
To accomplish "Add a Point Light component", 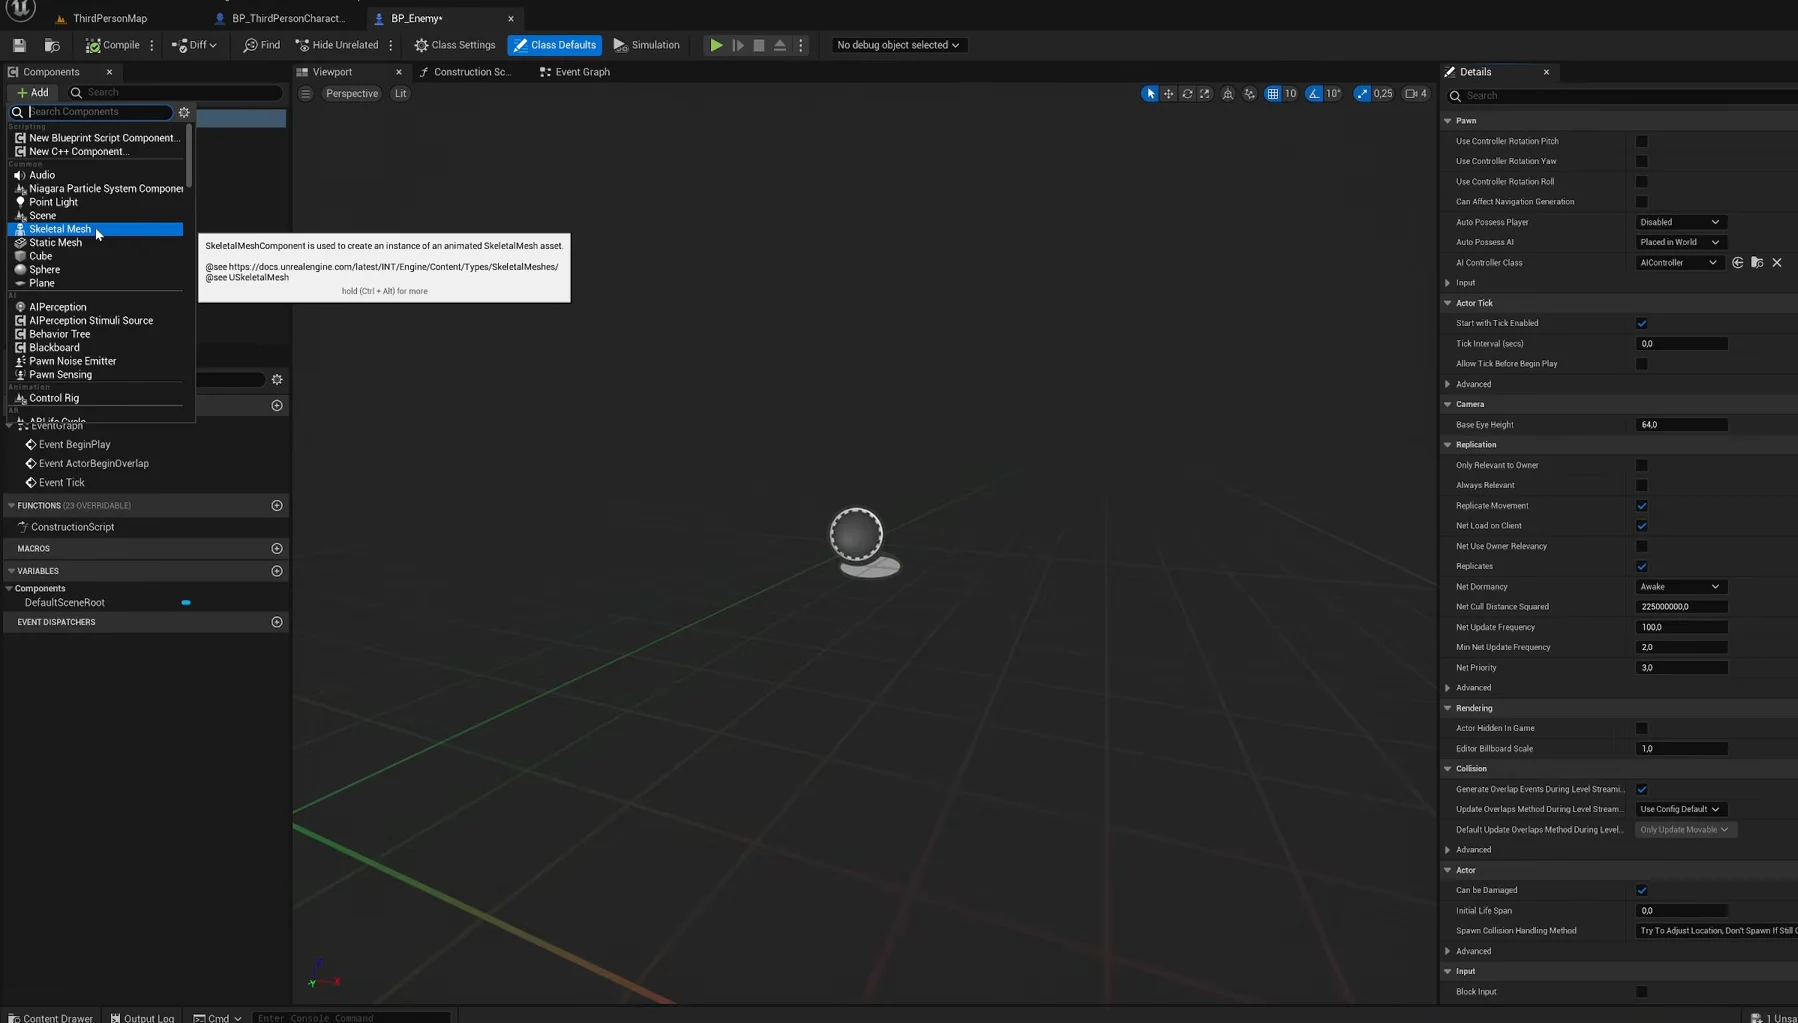I will point(95,202).
